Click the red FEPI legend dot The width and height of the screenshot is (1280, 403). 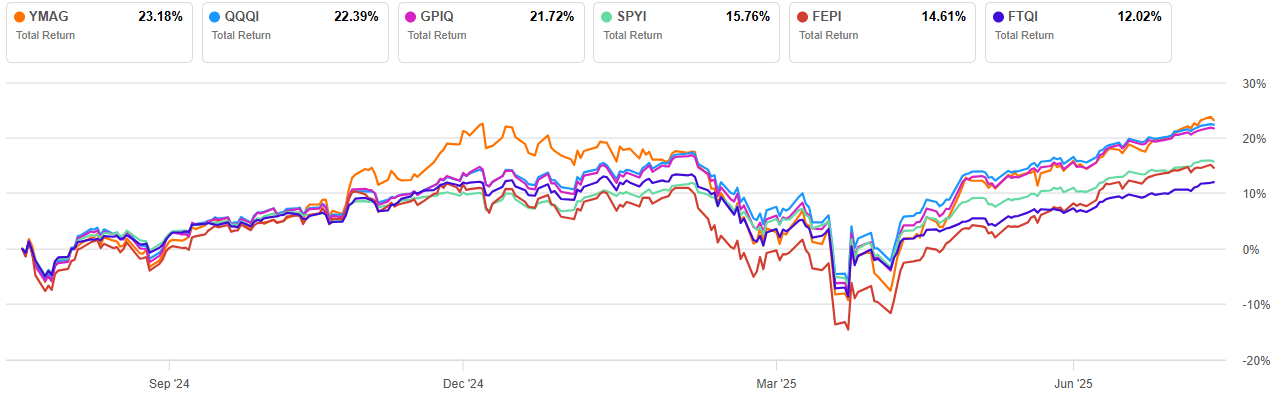coord(804,18)
